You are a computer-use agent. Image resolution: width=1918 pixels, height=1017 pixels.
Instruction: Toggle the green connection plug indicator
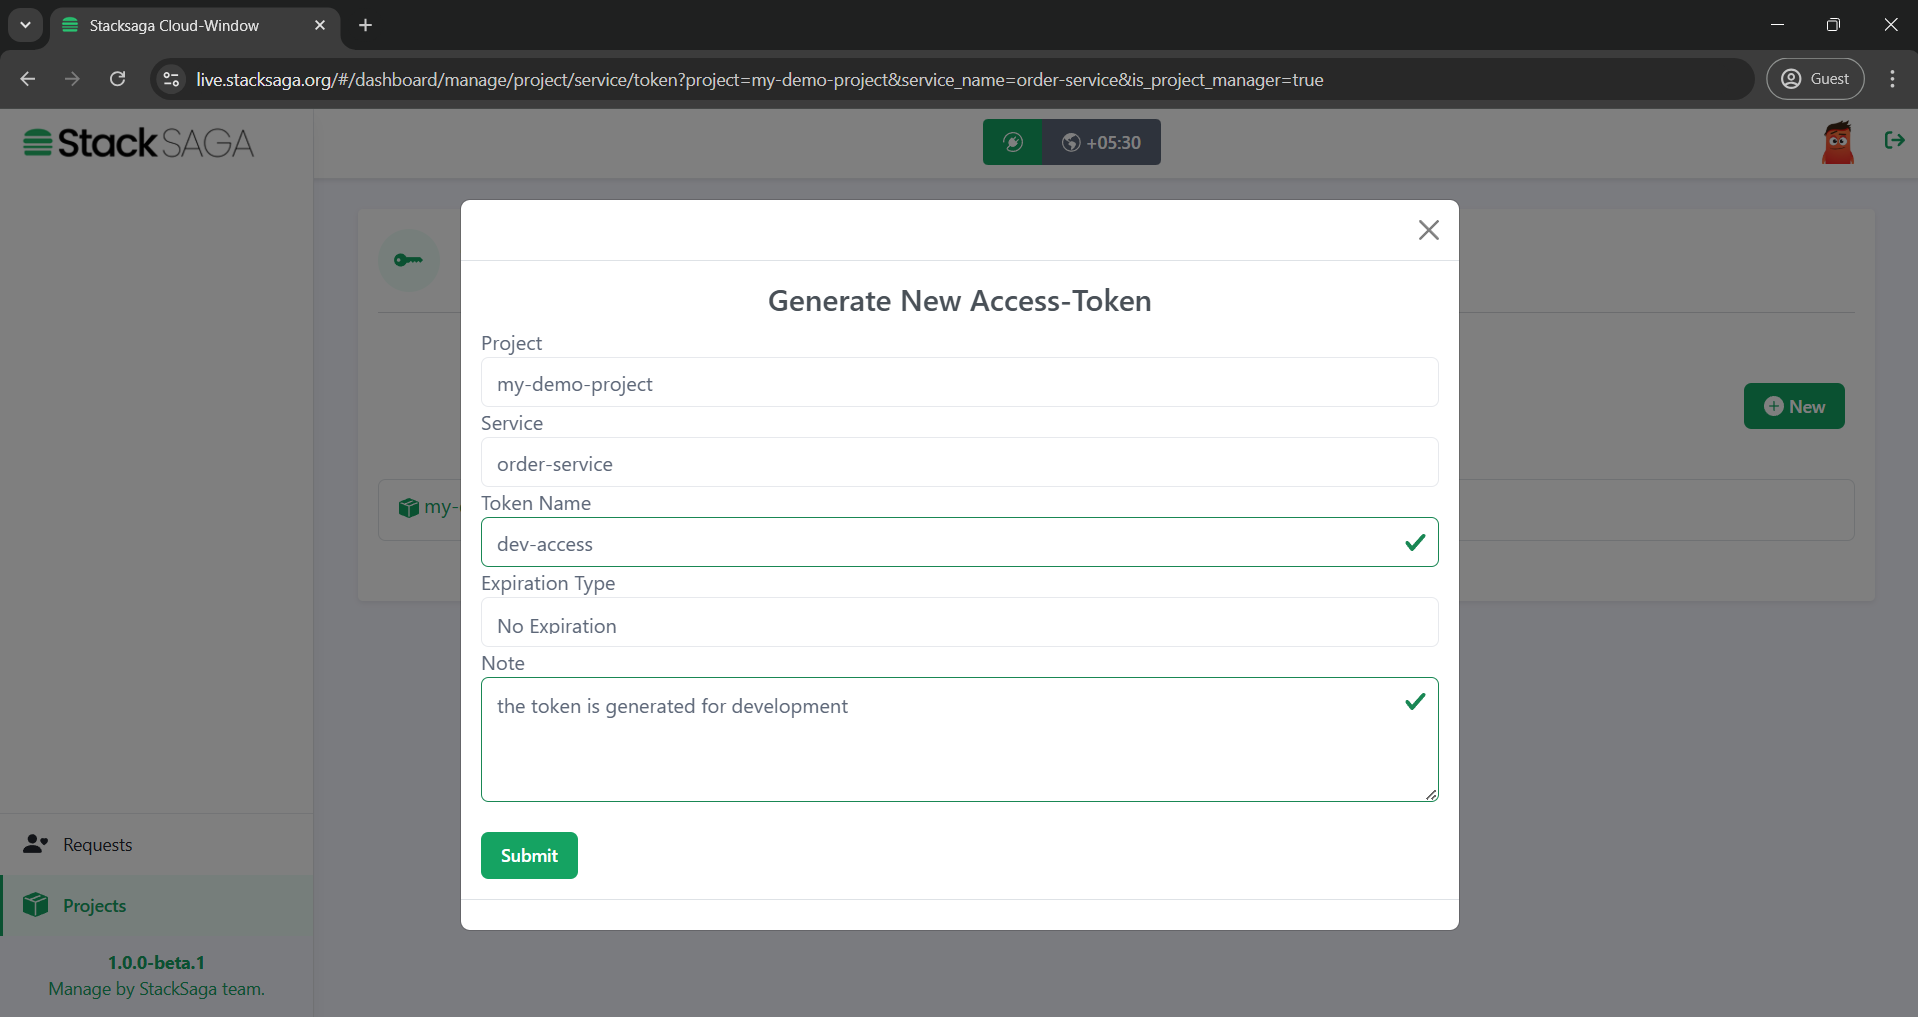tap(1013, 142)
